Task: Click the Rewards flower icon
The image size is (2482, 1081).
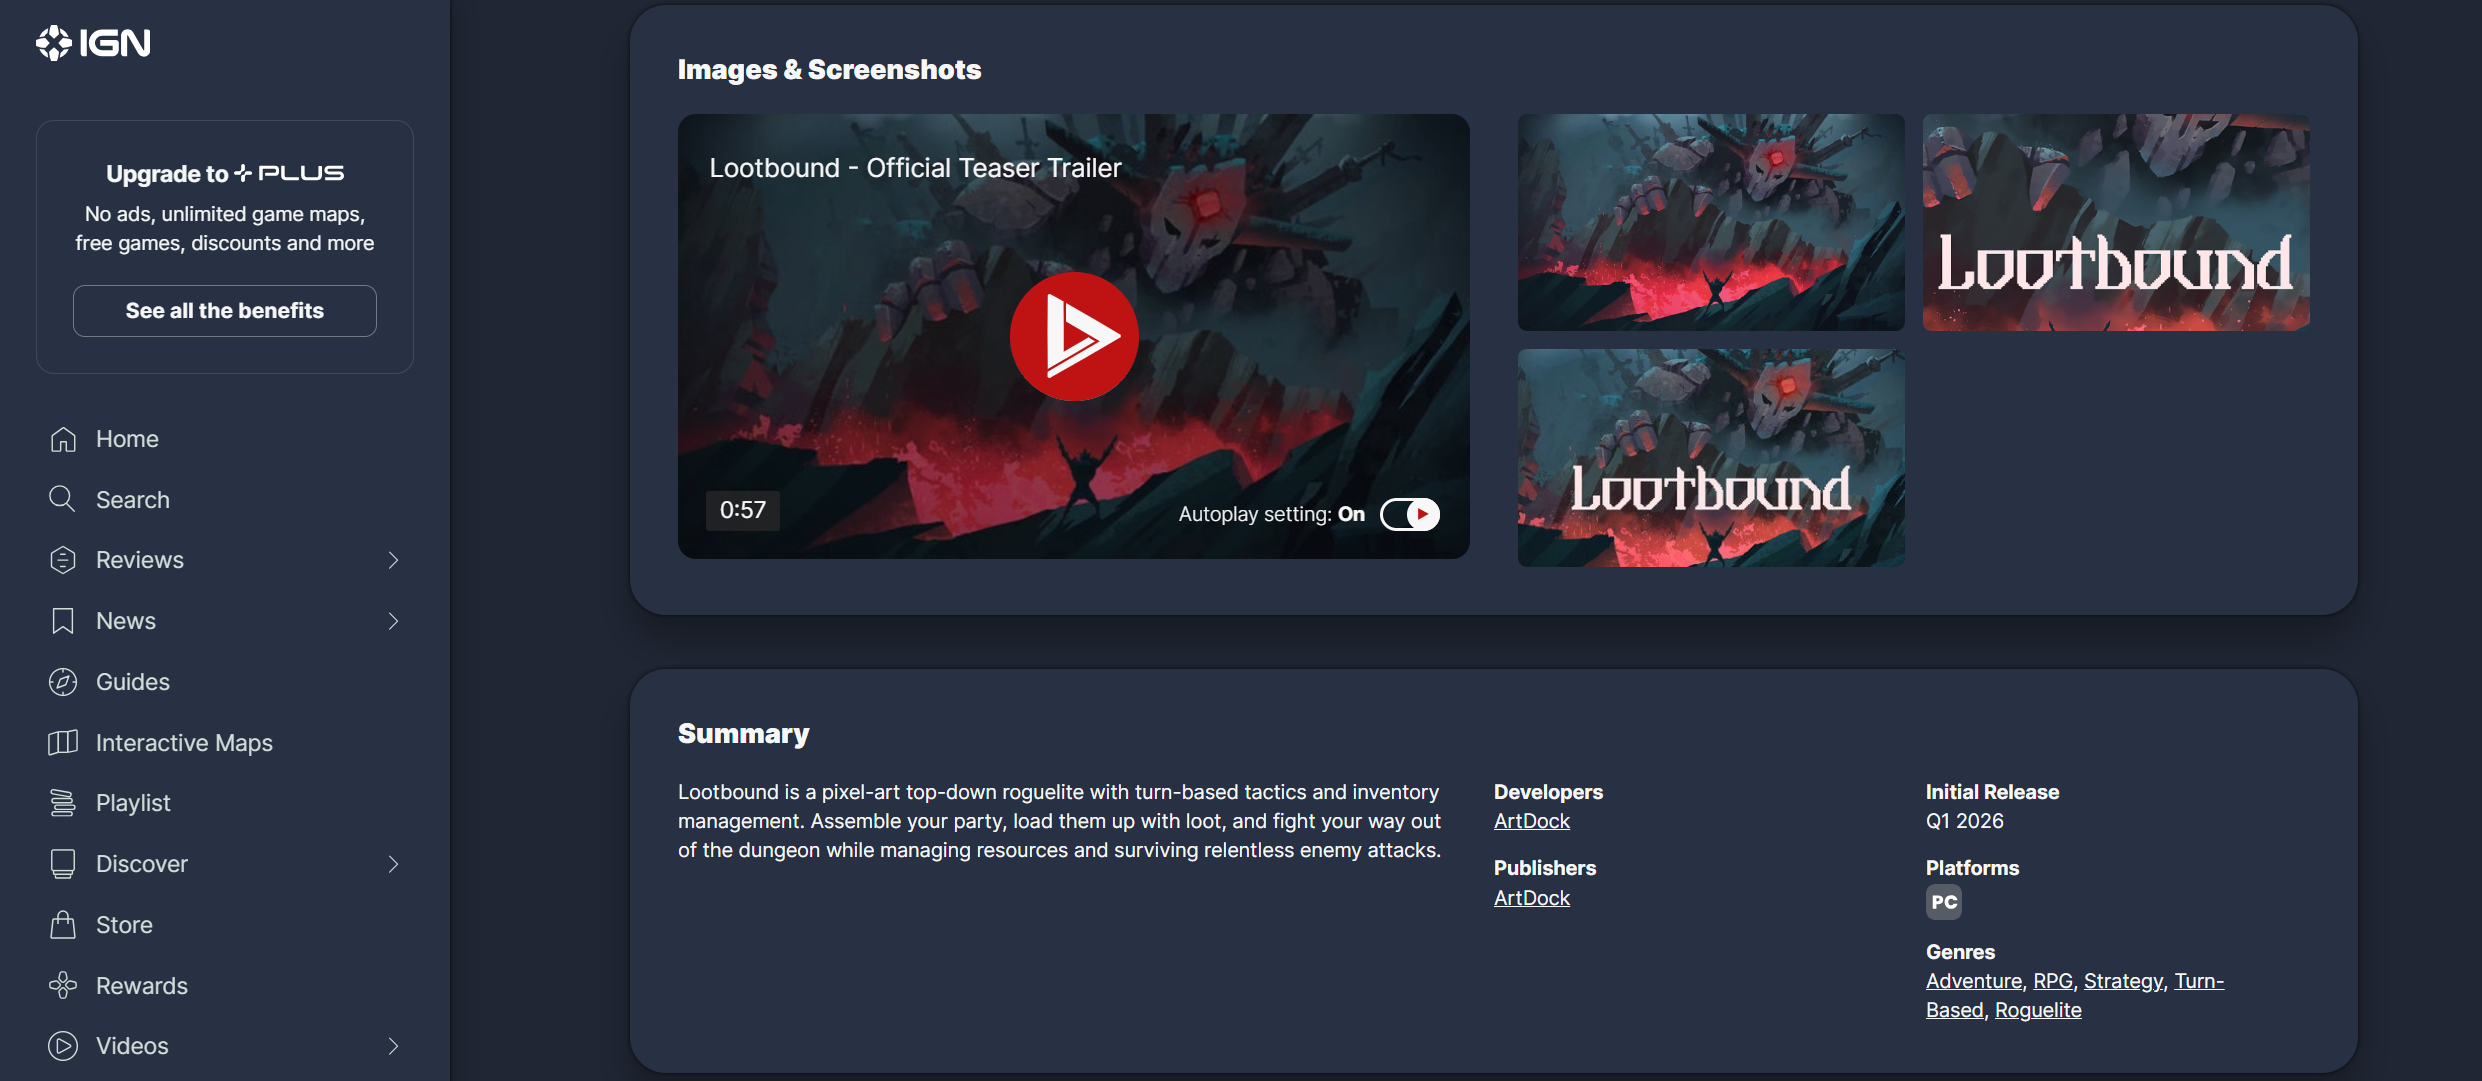Action: [x=63, y=985]
